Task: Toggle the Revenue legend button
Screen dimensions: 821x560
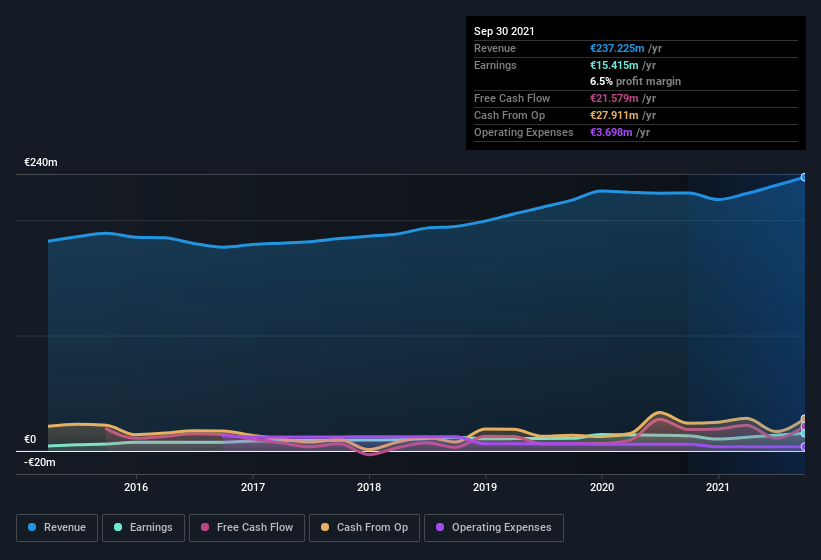Action: pyautogui.click(x=57, y=528)
